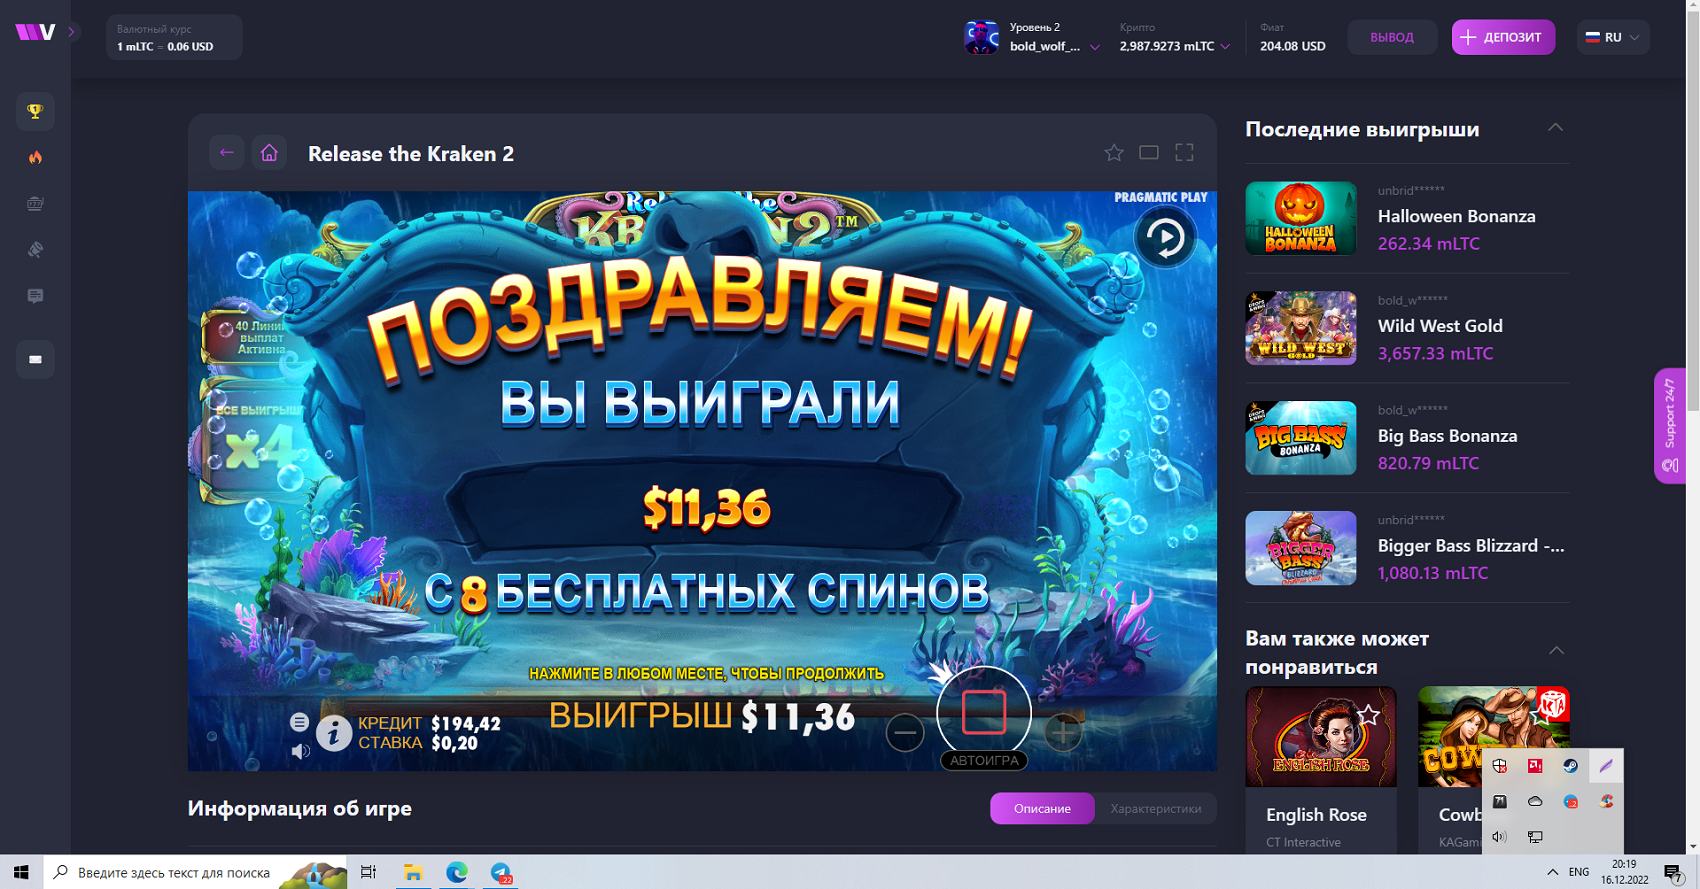This screenshot has height=889, width=1700.
Task: Open OneDrive cloud tray icon
Action: [x=1535, y=801]
